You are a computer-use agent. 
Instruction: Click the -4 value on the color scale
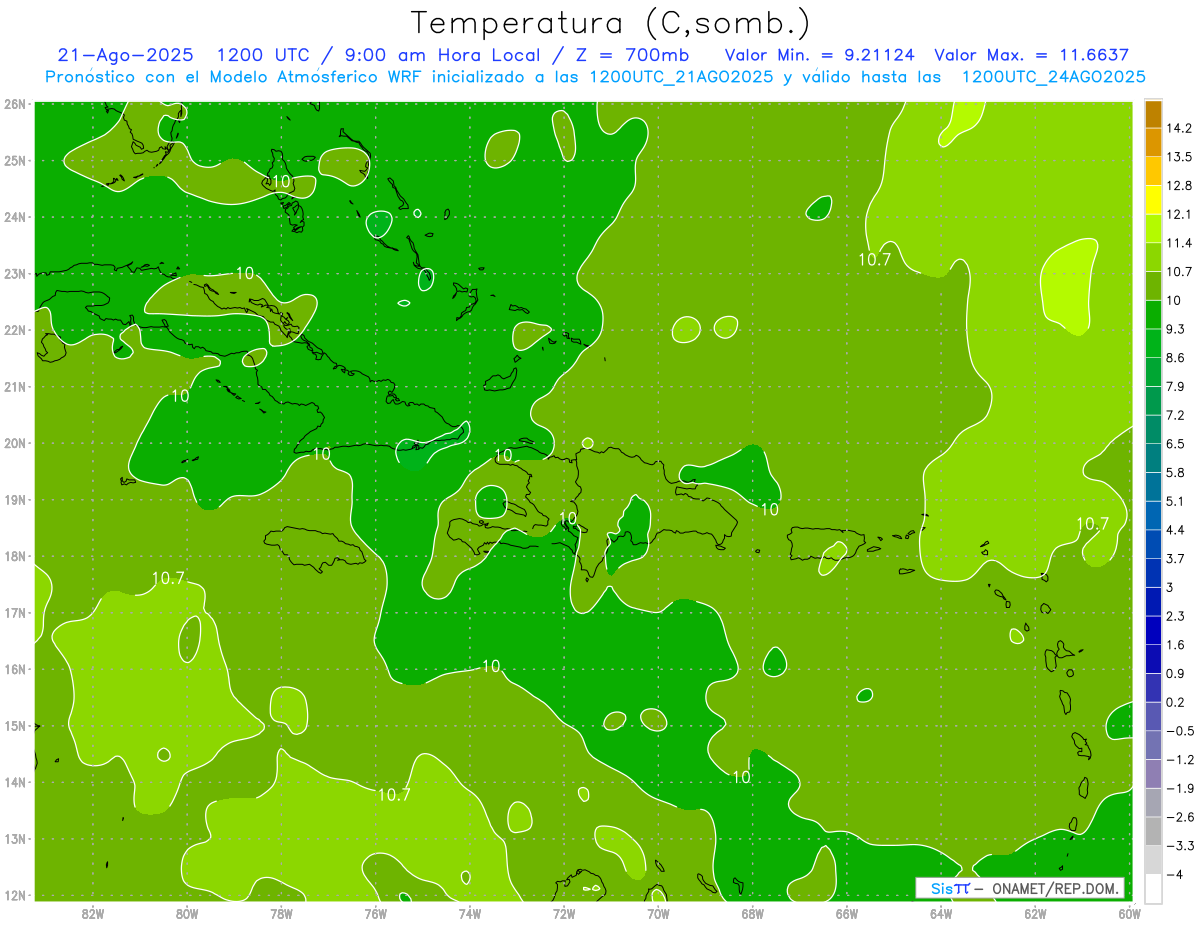[x=1174, y=875]
